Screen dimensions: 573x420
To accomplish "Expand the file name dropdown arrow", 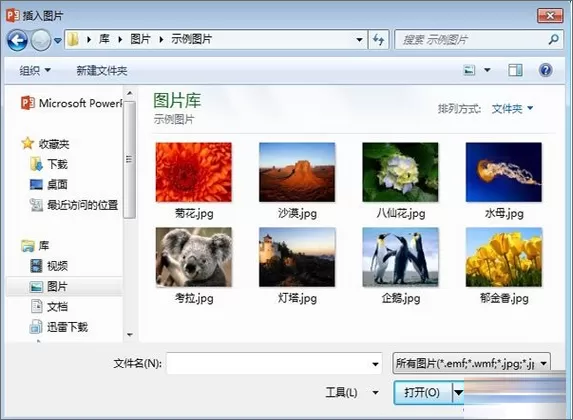I will click(375, 364).
